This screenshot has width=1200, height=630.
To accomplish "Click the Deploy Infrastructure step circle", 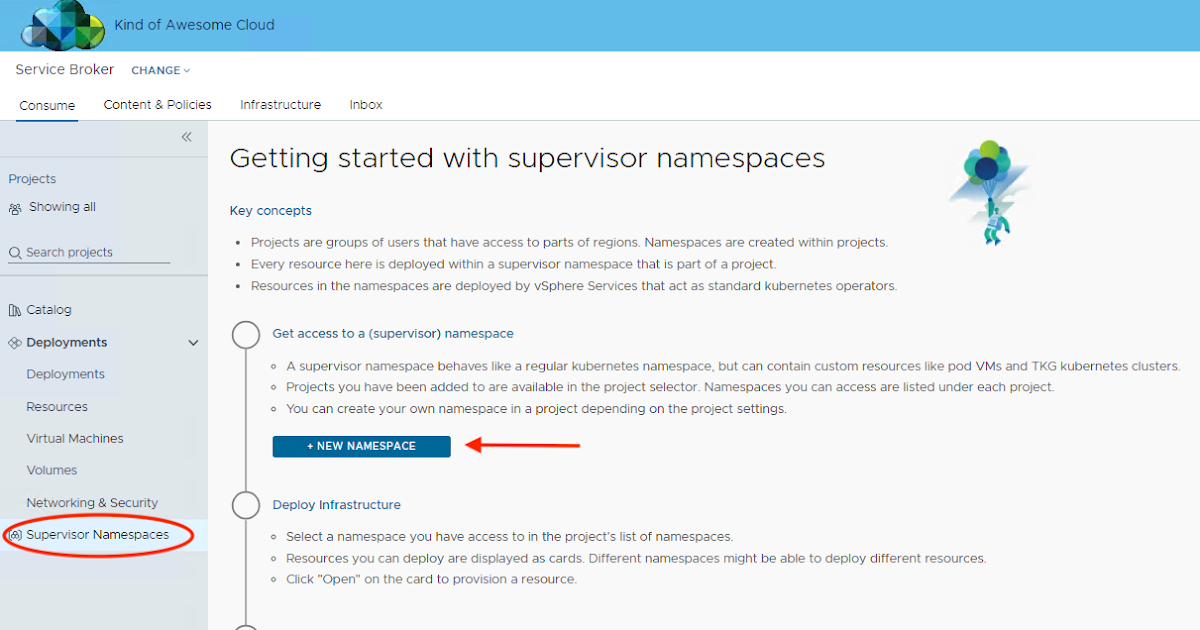I will (246, 504).
